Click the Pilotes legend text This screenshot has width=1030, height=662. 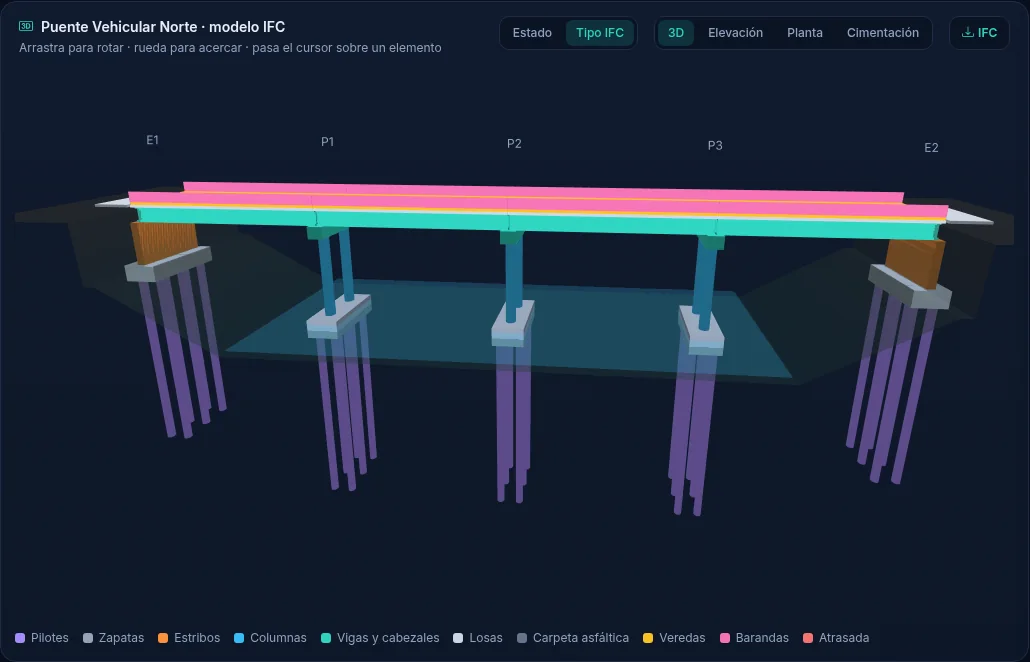50,638
